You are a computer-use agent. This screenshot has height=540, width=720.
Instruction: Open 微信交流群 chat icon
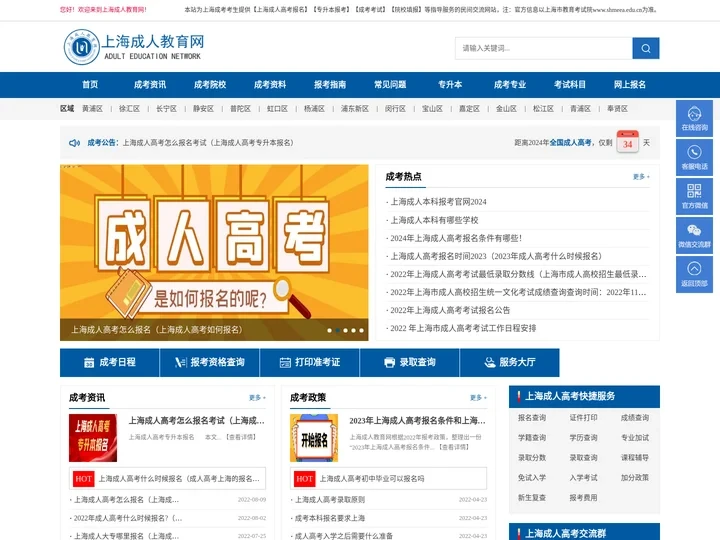pyautogui.click(x=694, y=235)
